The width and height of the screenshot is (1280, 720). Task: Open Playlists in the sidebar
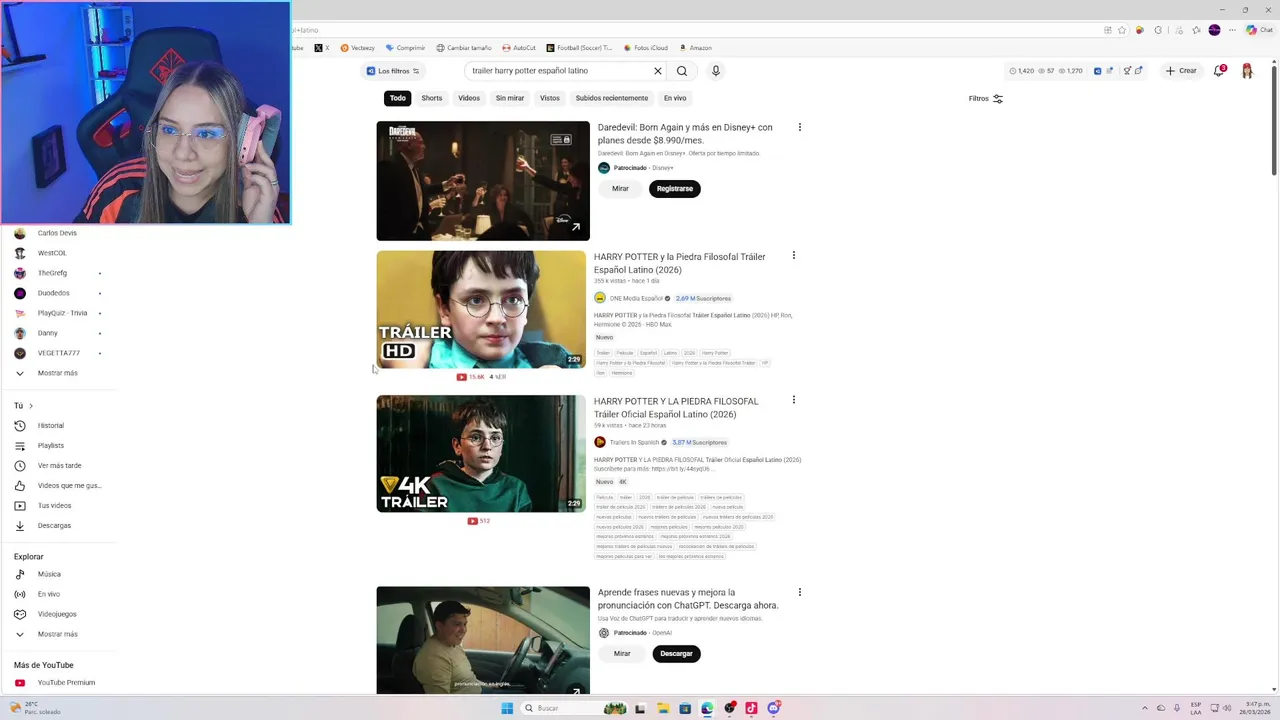click(51, 446)
